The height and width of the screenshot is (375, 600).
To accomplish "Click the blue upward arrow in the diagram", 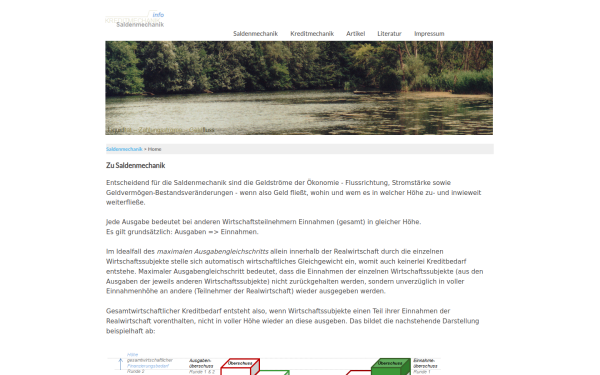I will point(121,364).
